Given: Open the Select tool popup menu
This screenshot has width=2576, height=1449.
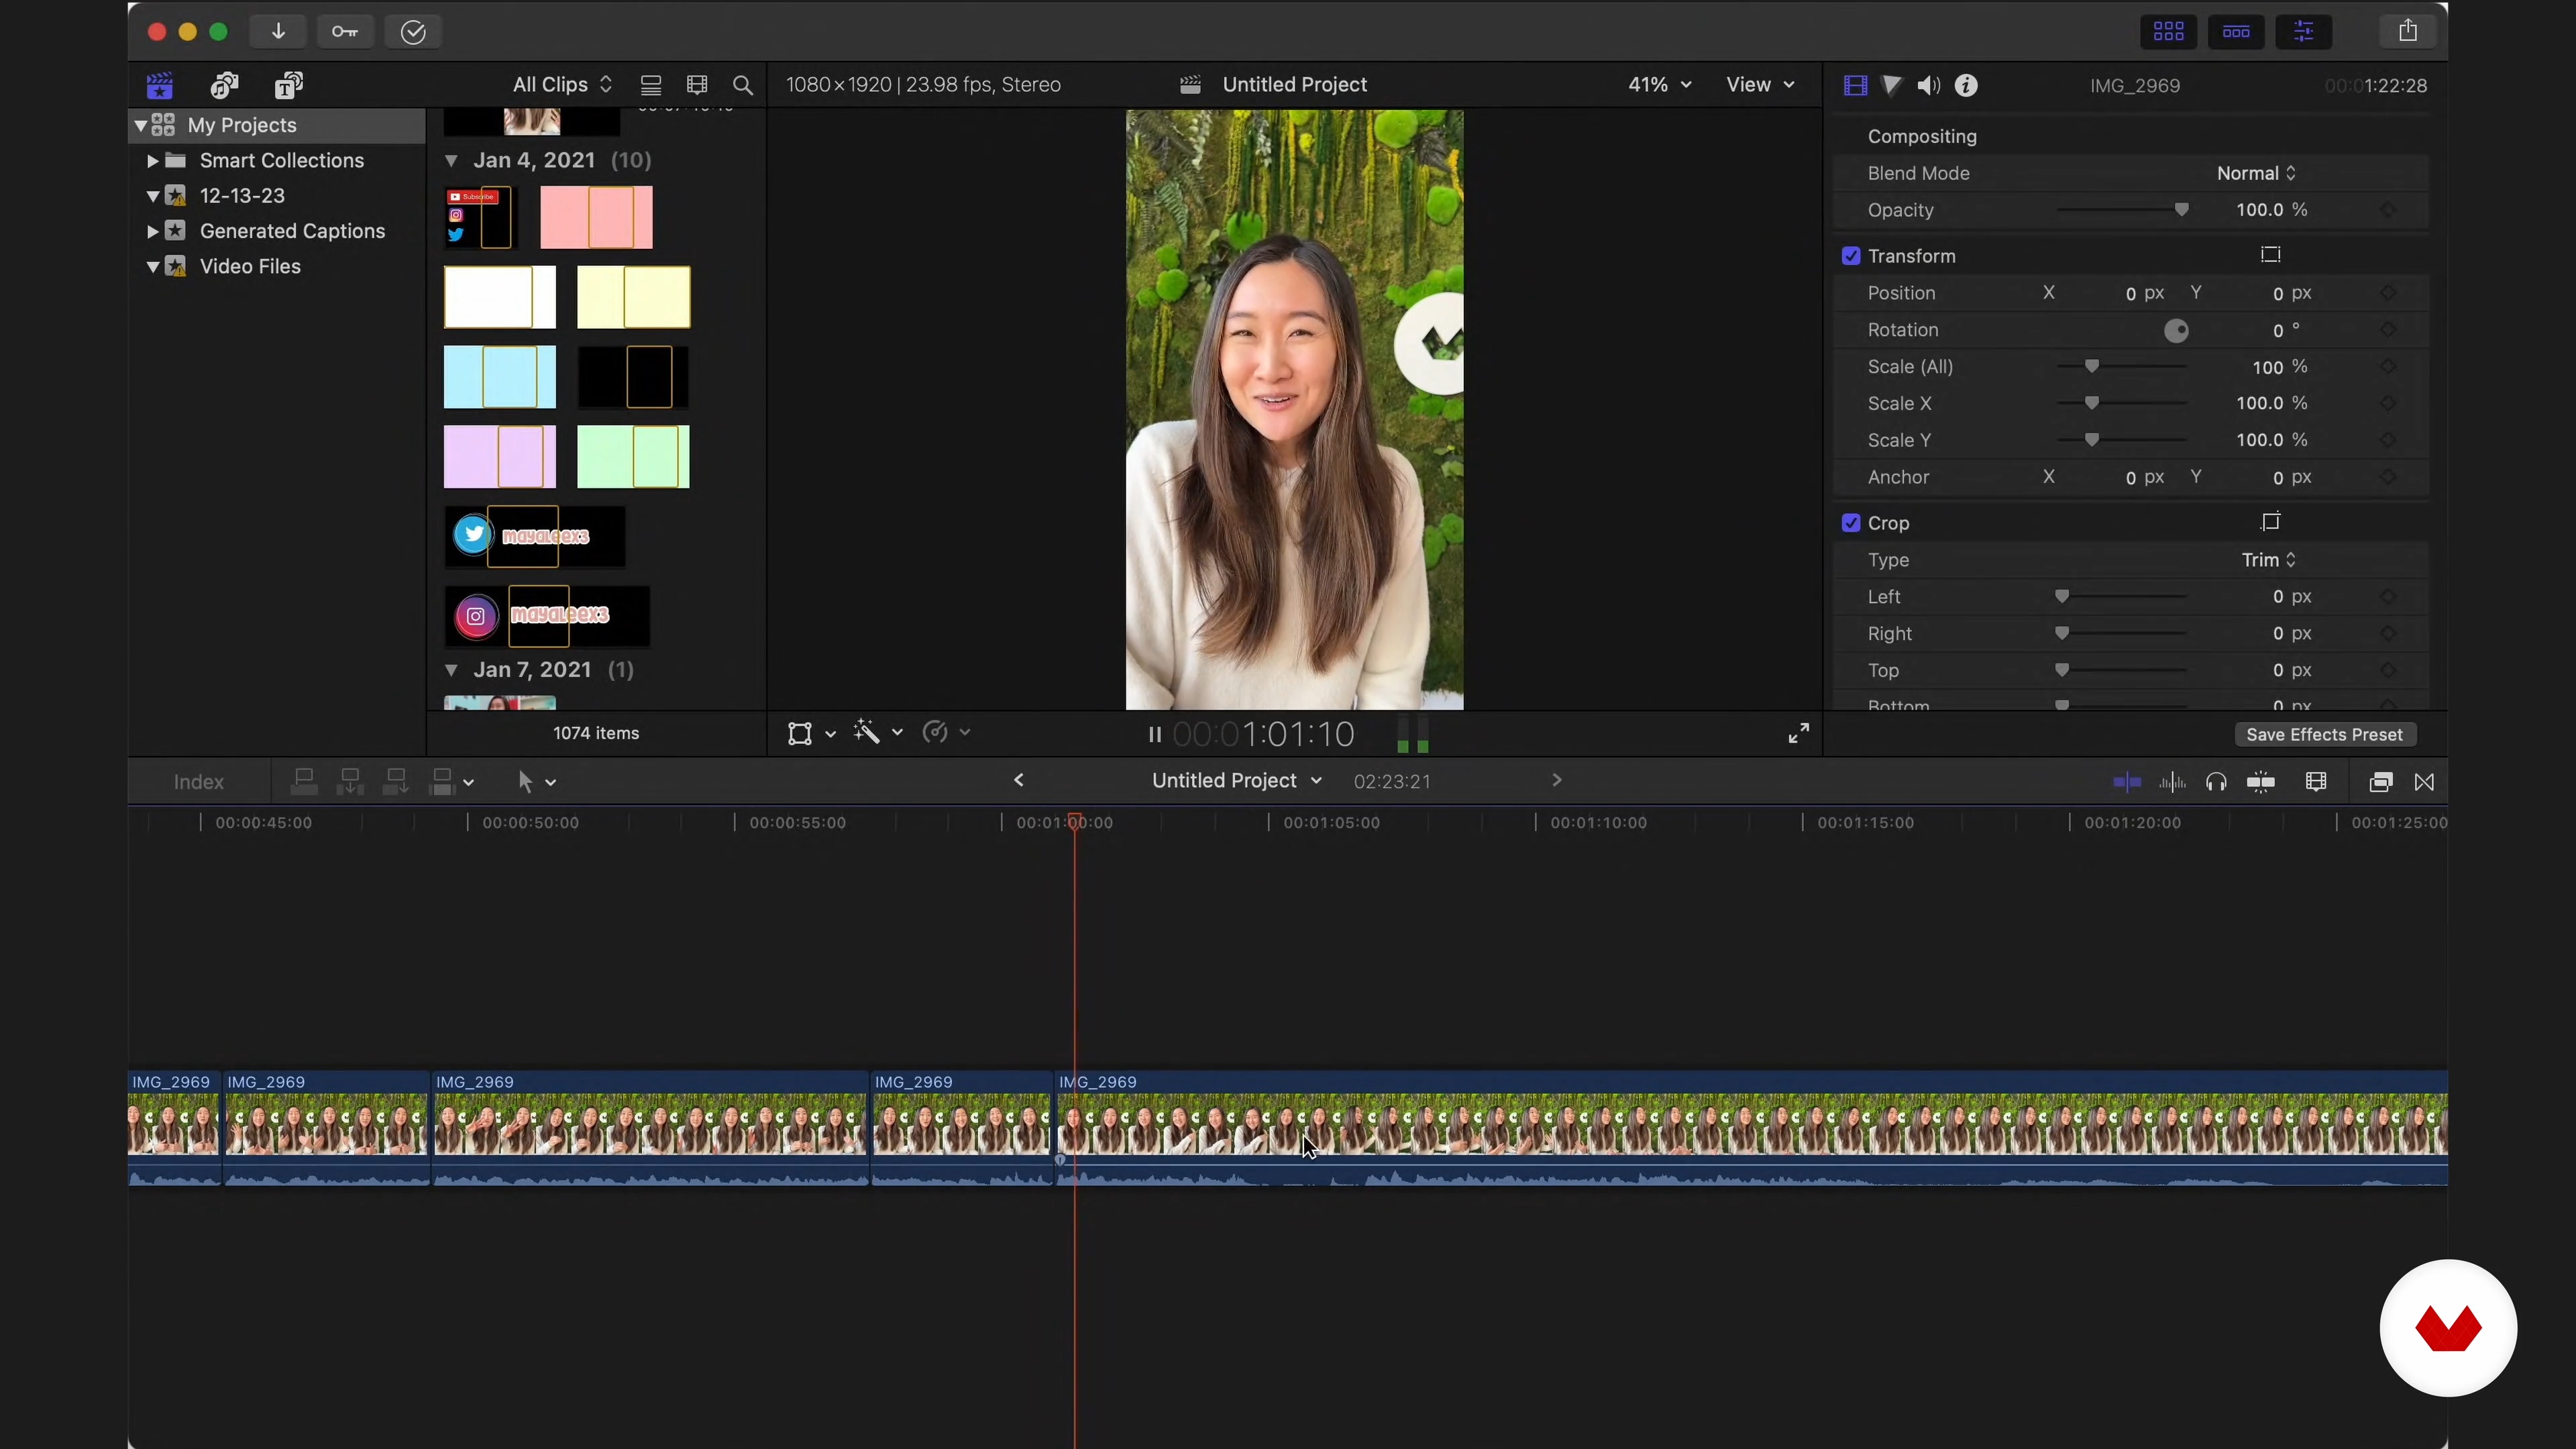Looking at the screenshot, I should tap(536, 782).
